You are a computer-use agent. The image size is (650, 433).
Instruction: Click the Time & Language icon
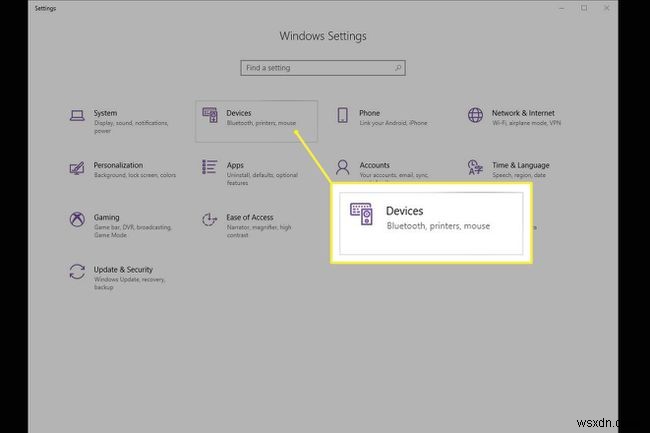tap(475, 167)
